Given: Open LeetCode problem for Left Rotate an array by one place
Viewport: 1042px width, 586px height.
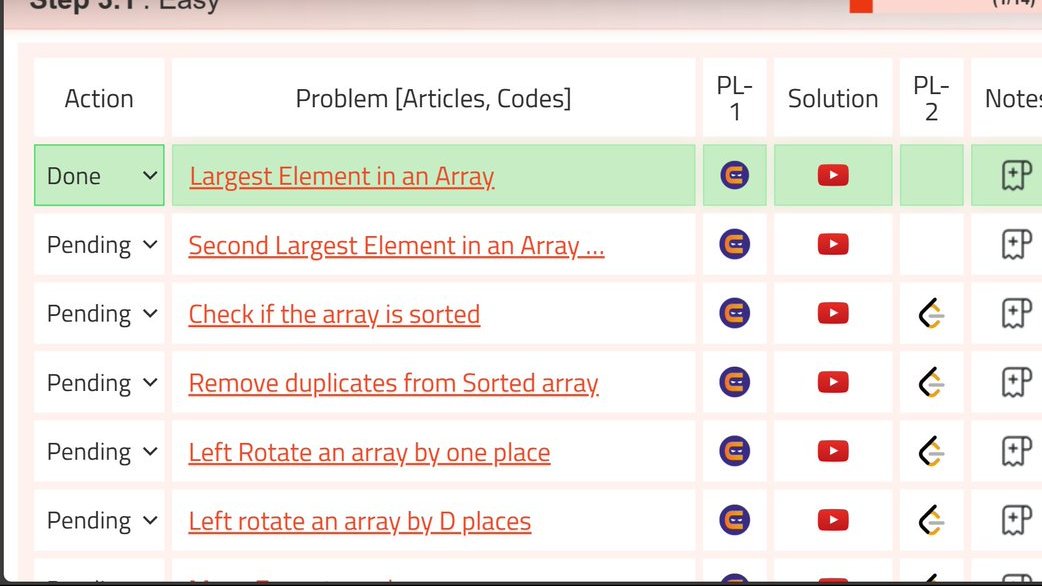Looking at the screenshot, I should [930, 450].
